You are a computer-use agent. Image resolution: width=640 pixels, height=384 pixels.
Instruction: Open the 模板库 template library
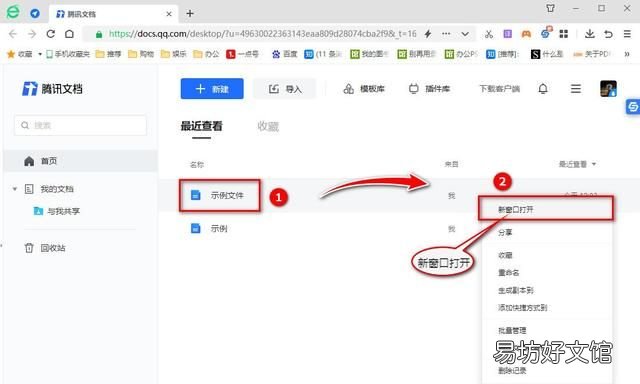point(364,89)
